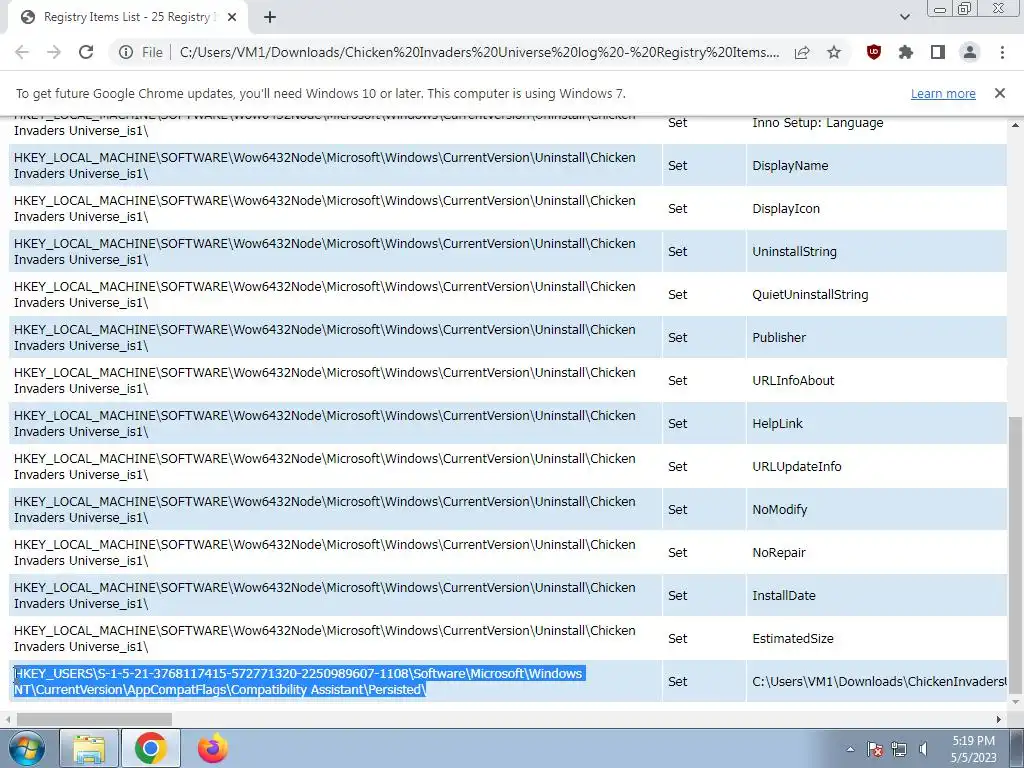Open network tray icon
Image resolution: width=1024 pixels, height=768 pixels.
click(899, 749)
